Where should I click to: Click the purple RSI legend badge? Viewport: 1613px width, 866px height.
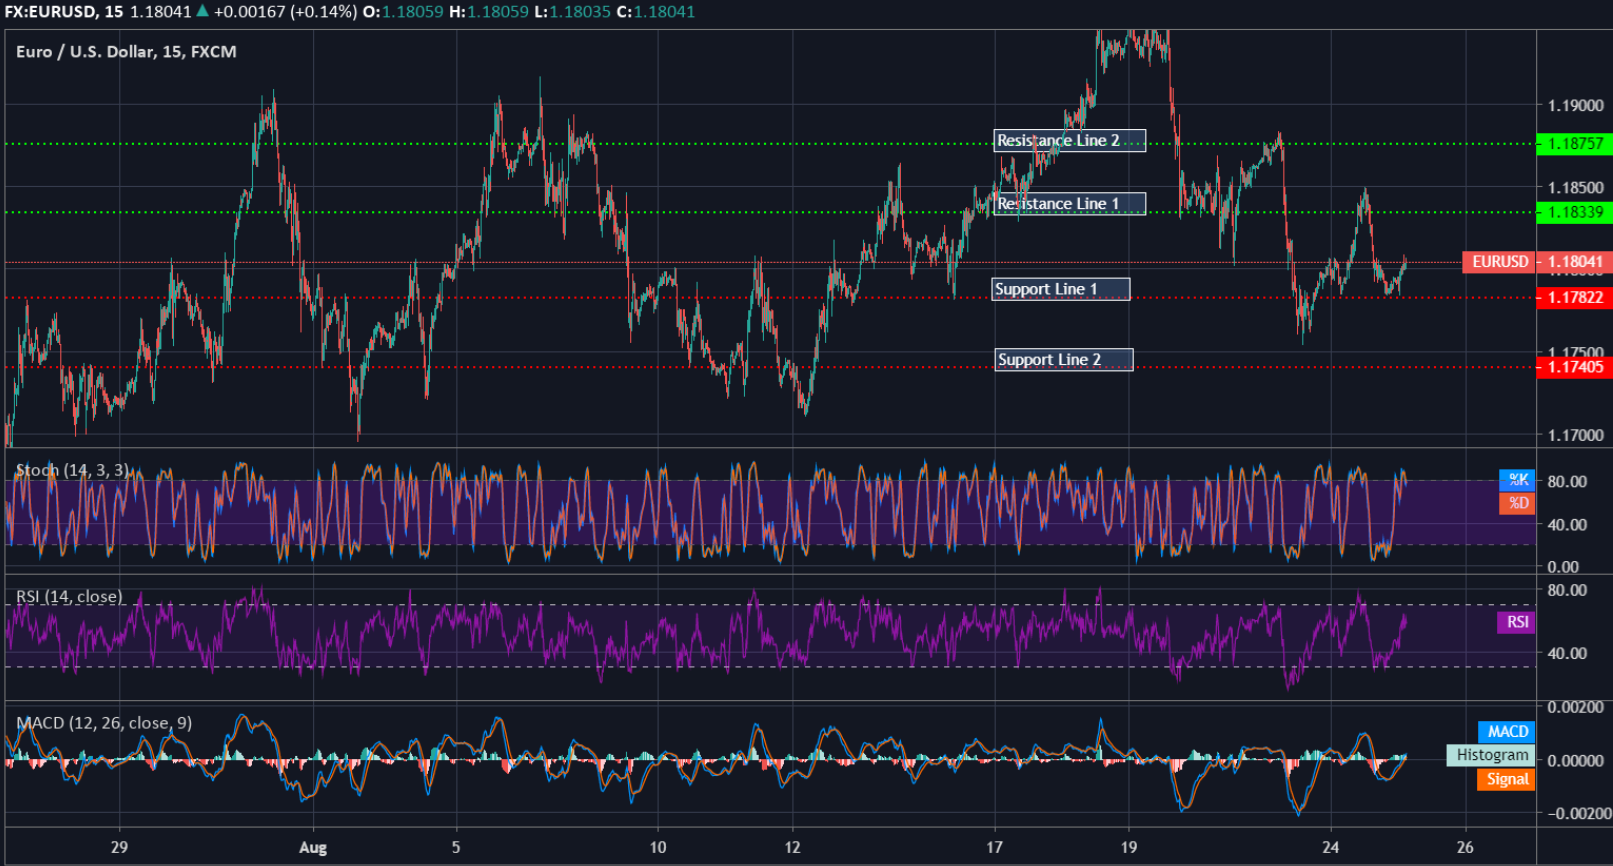pos(1516,622)
